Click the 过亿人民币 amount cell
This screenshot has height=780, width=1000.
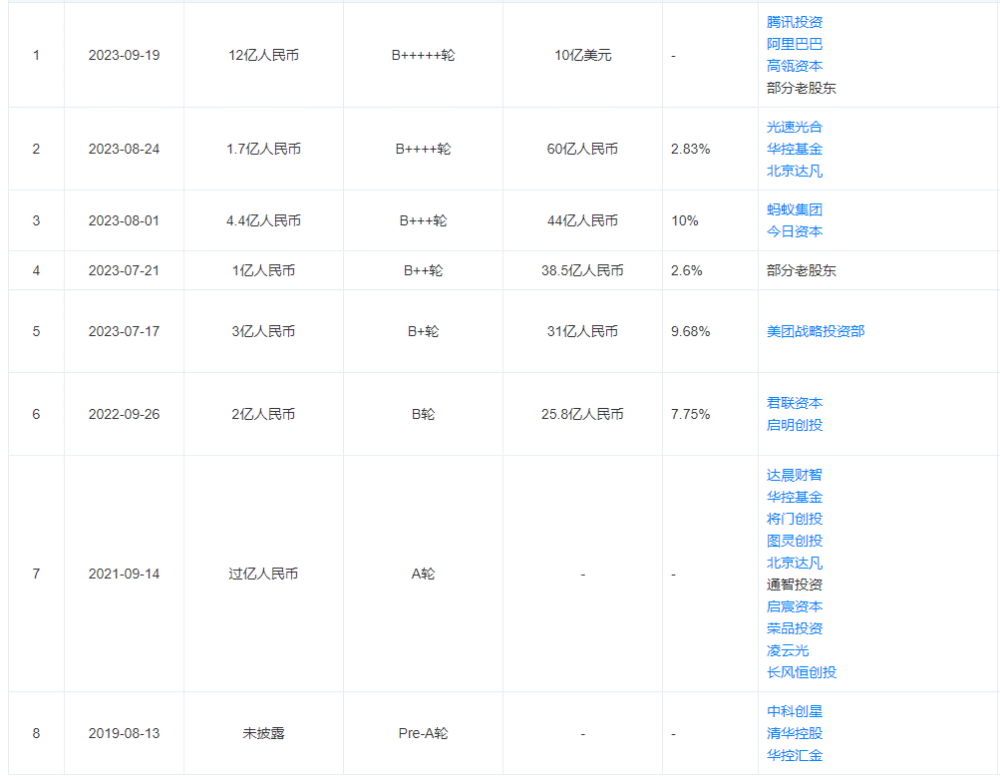[263, 574]
